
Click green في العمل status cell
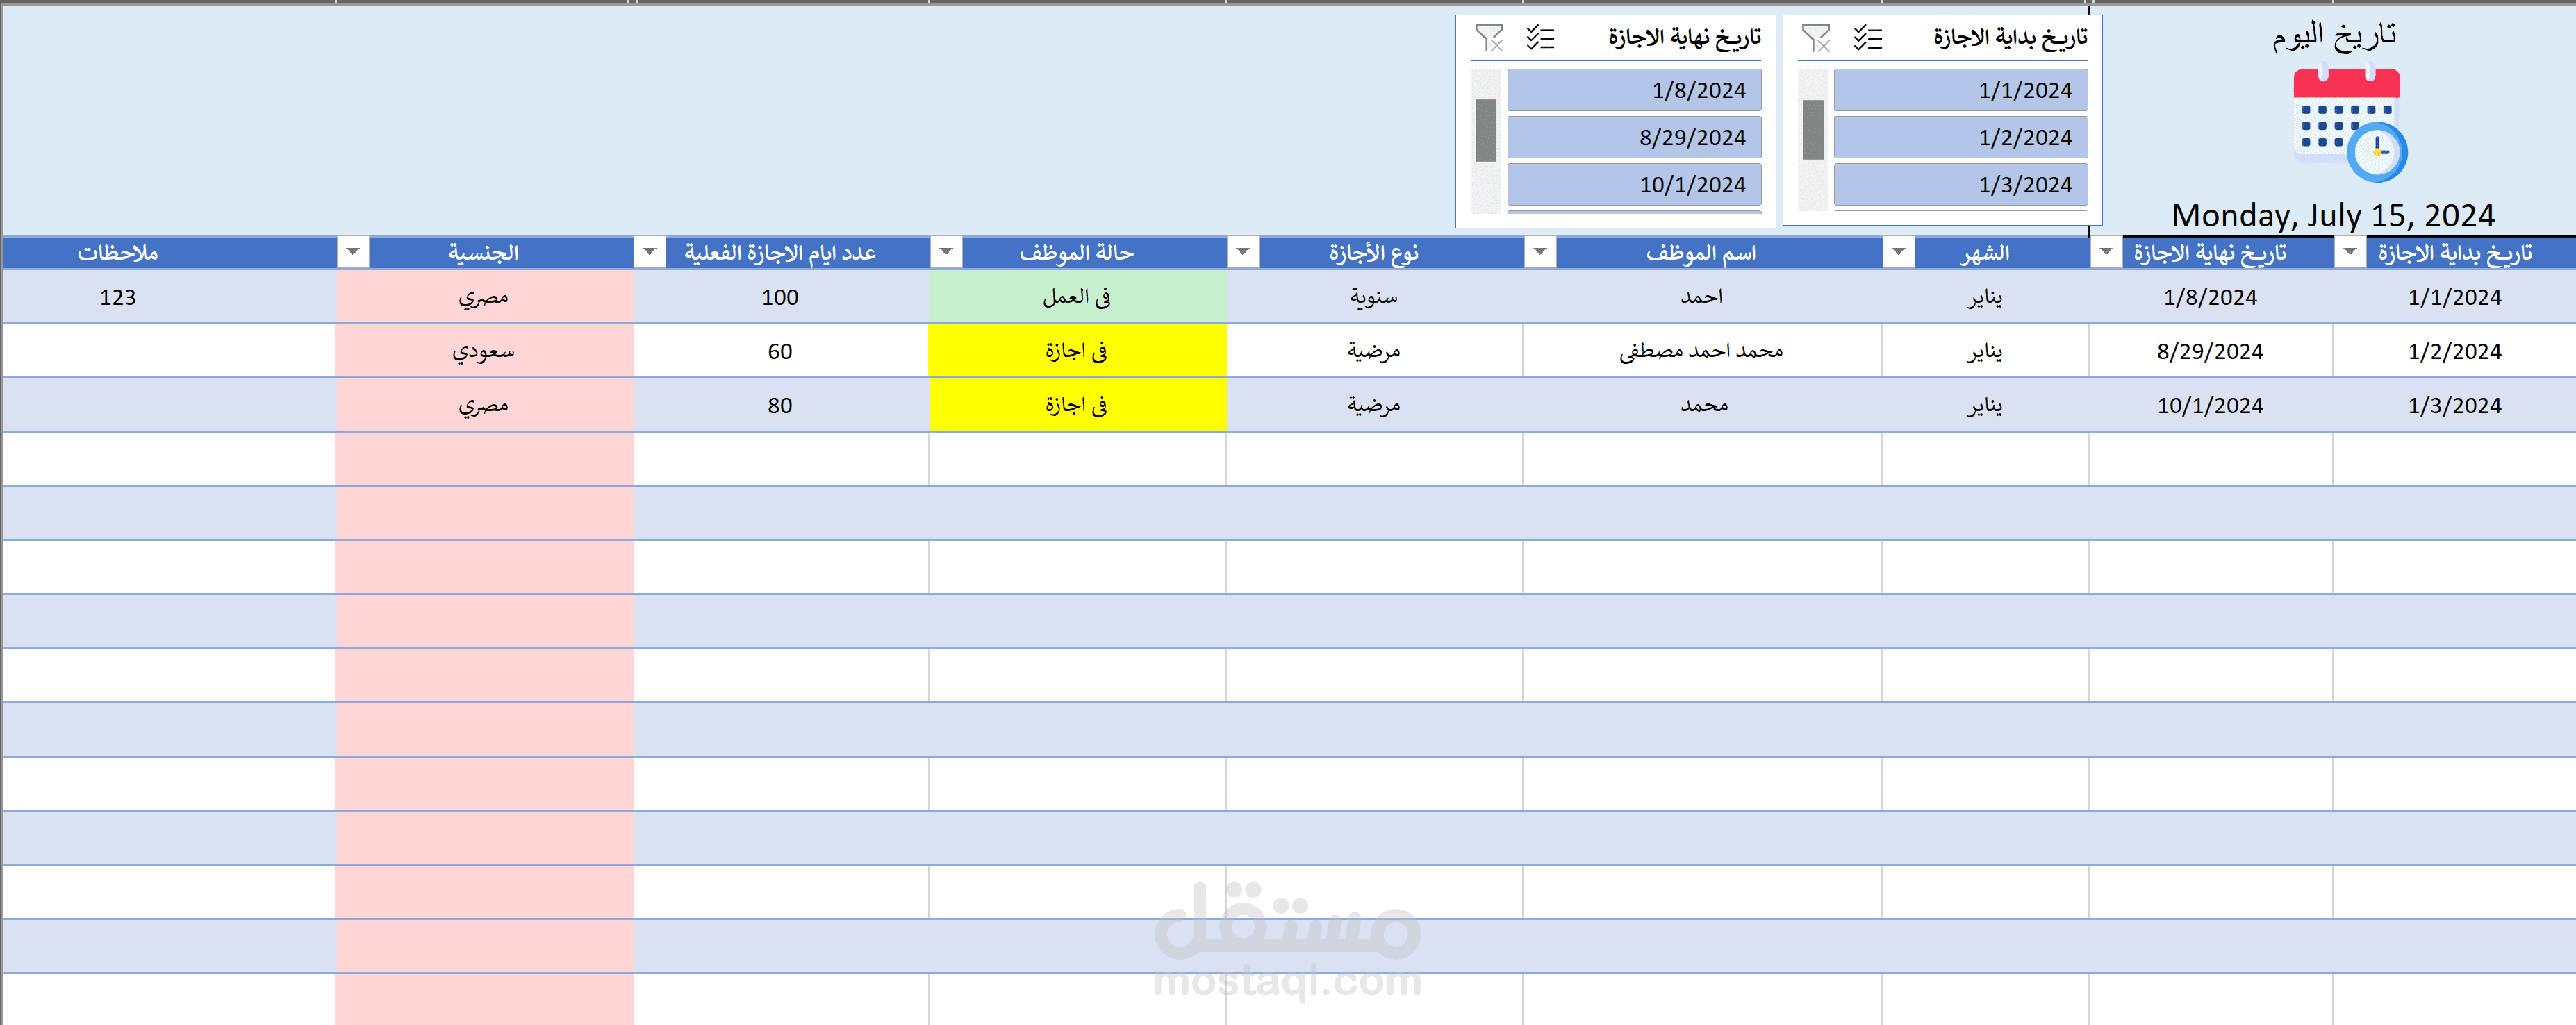pos(1077,297)
